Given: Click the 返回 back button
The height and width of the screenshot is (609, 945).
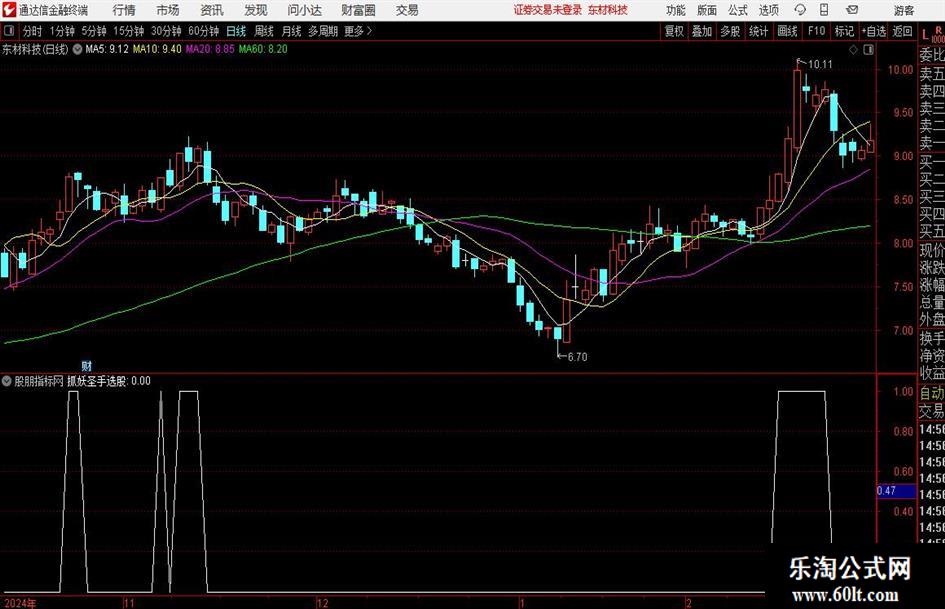Looking at the screenshot, I should pos(902,31).
